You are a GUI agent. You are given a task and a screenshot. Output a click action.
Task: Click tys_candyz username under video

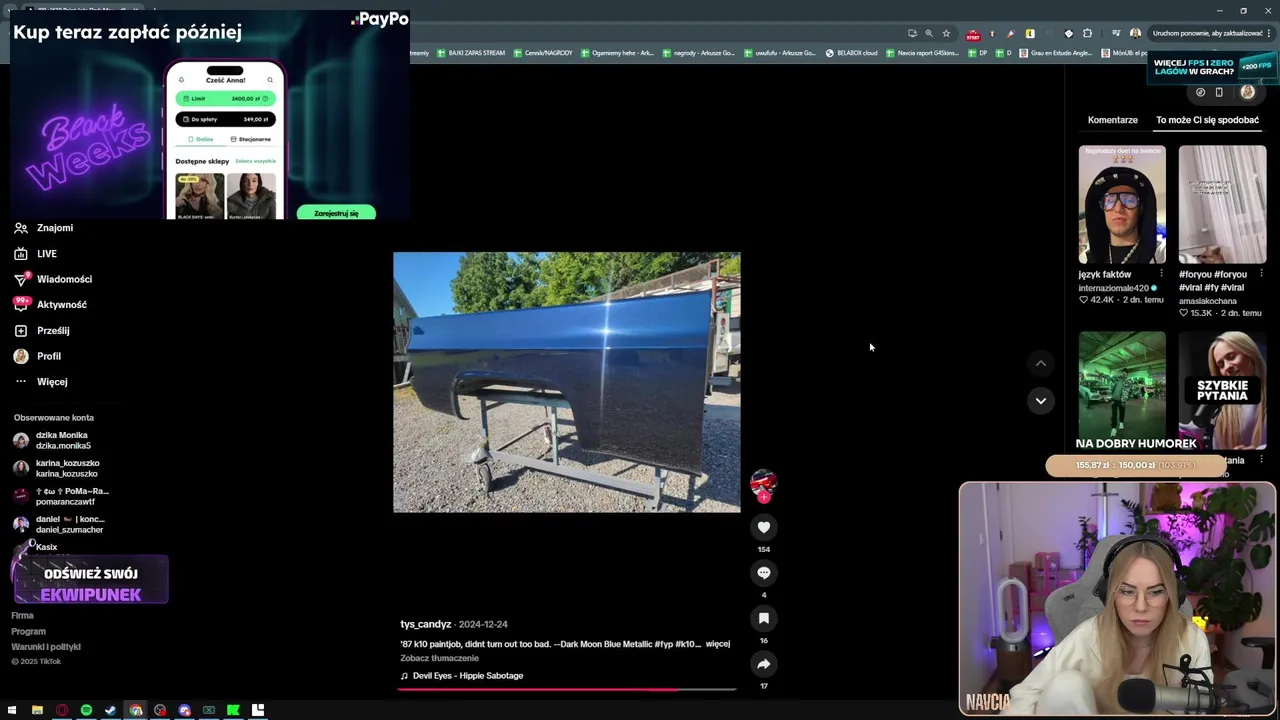pos(426,624)
